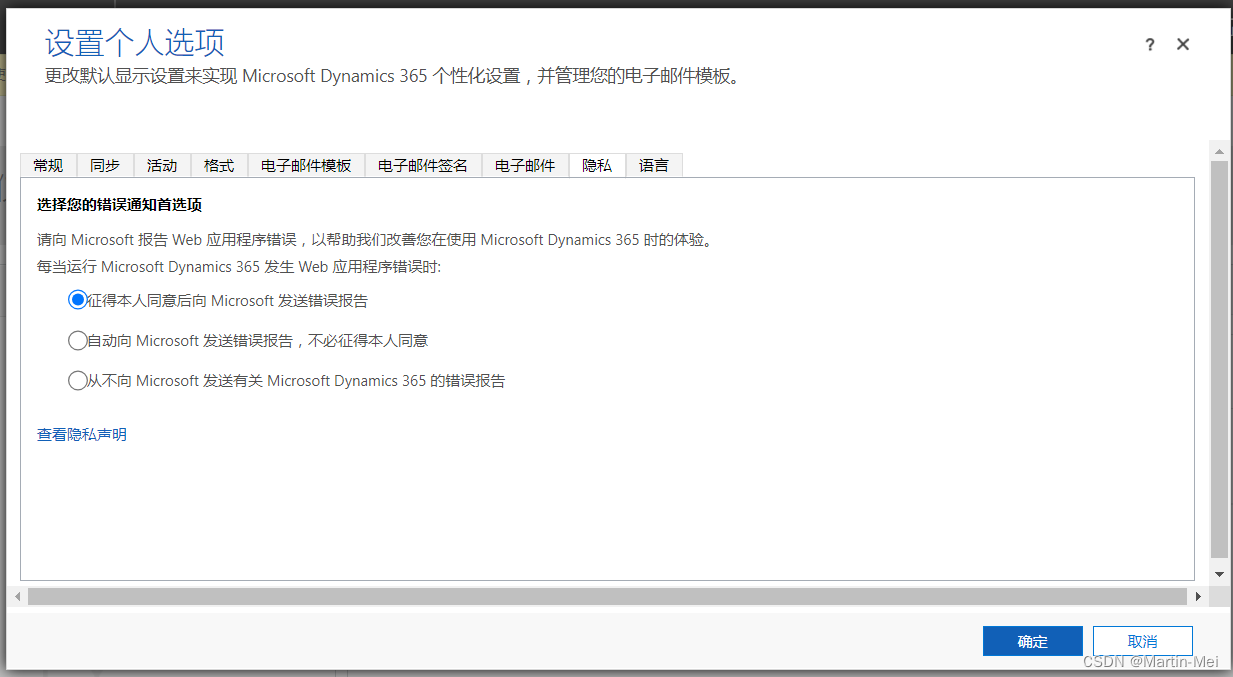
Task: Confirm with the 确定 button
Action: [x=1033, y=641]
